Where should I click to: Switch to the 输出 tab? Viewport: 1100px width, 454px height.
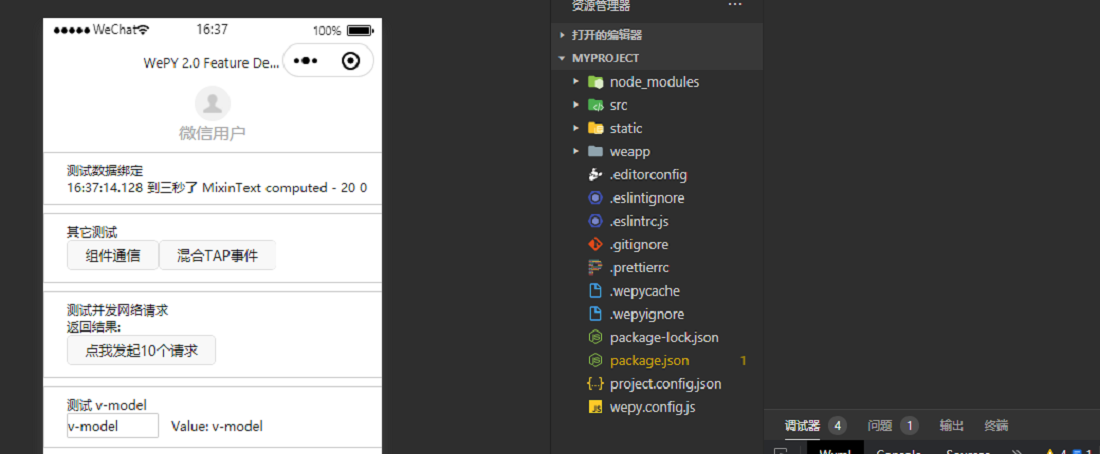pyautogui.click(x=951, y=425)
